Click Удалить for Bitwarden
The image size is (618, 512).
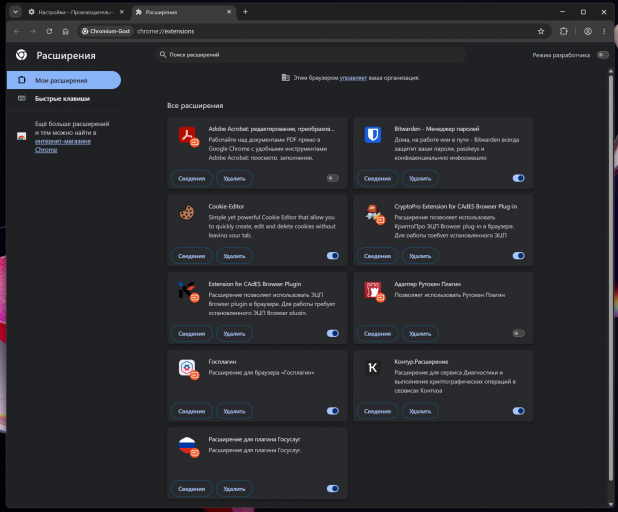(420, 179)
